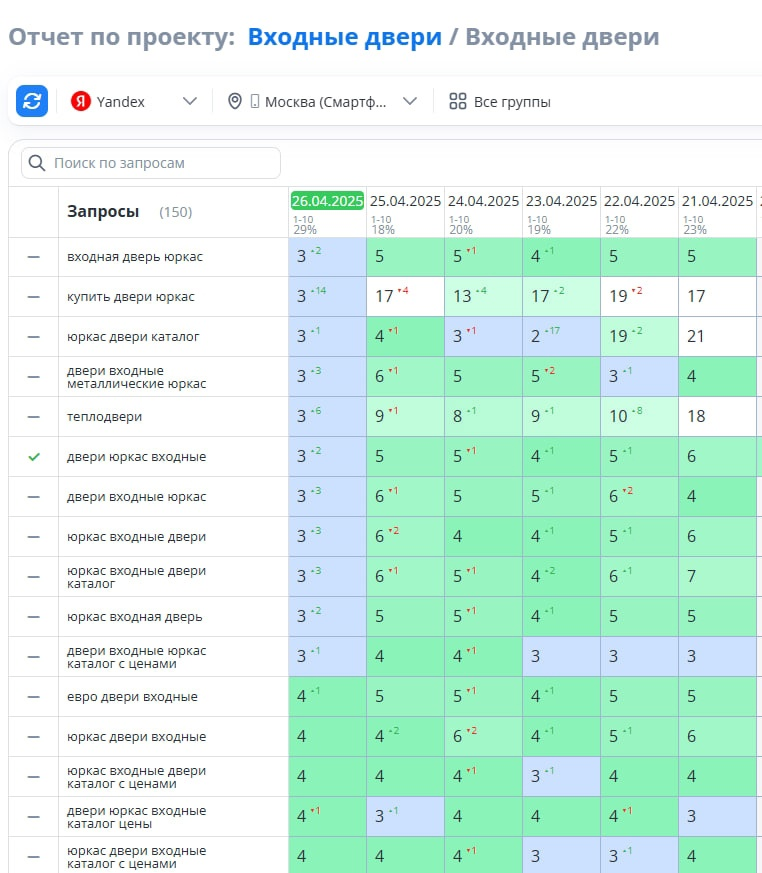Click the query евро двери входные
762x873 pixels.
pos(132,697)
